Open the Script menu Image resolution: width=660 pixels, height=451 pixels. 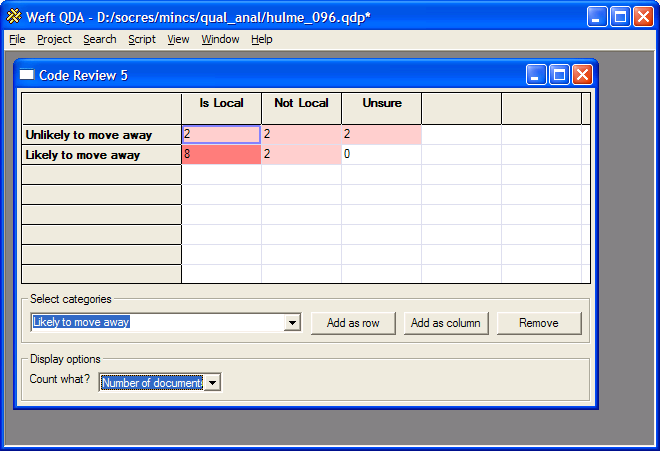point(142,39)
